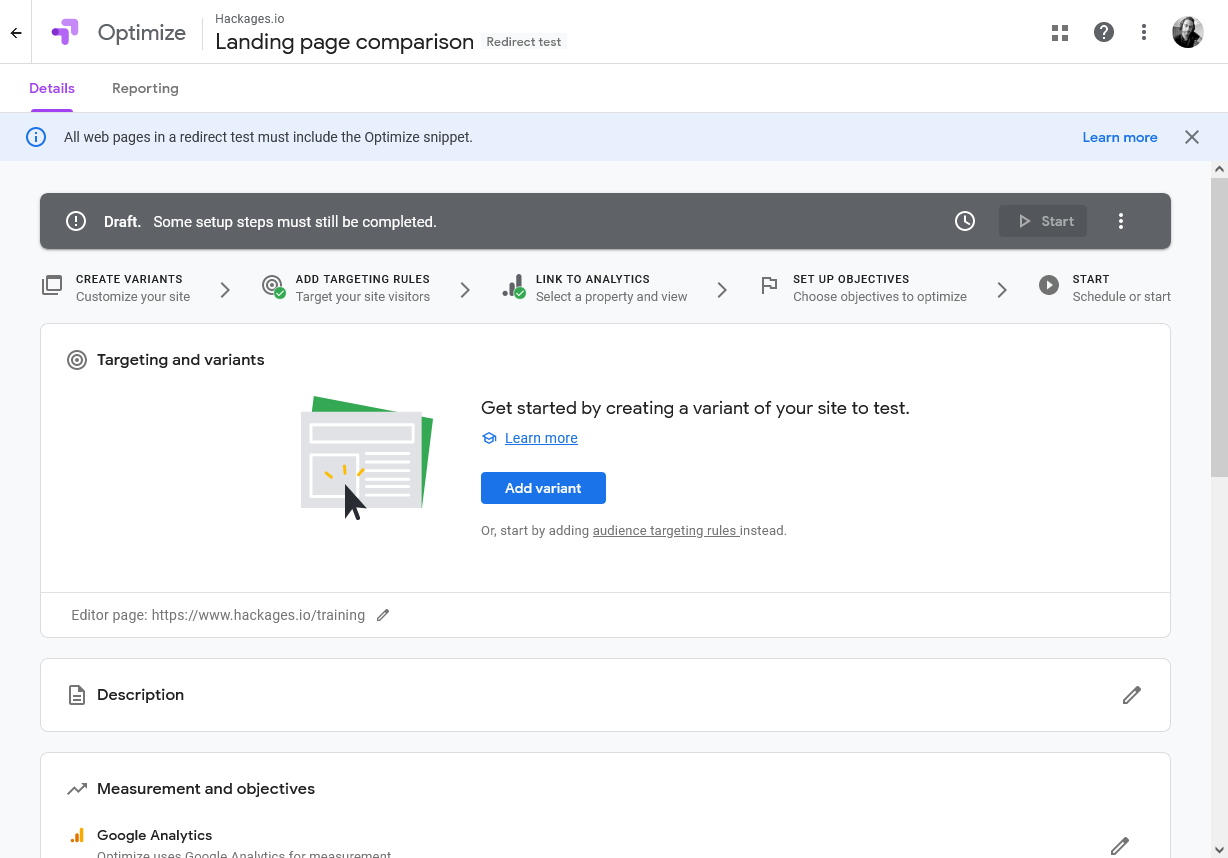Select the Set Up Objectives step
Screen dimensions: 1228x858
pos(864,288)
